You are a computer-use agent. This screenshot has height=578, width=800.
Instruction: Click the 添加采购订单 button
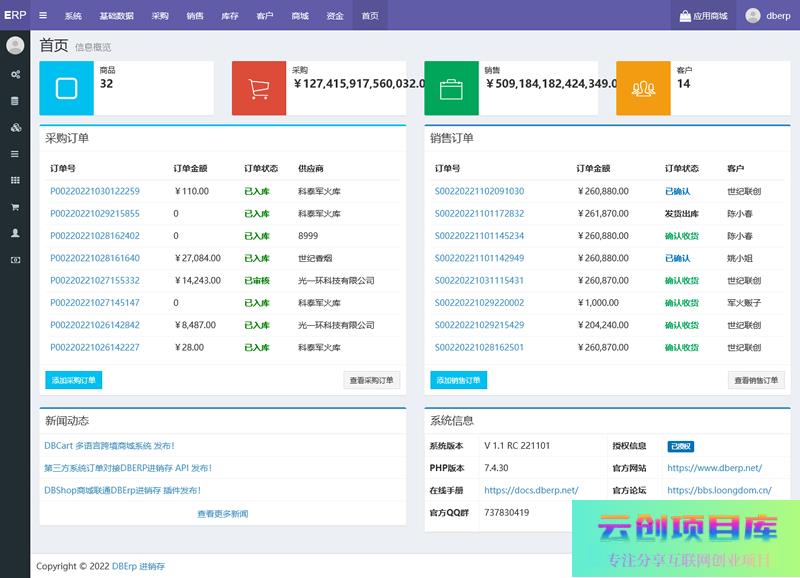[73, 380]
